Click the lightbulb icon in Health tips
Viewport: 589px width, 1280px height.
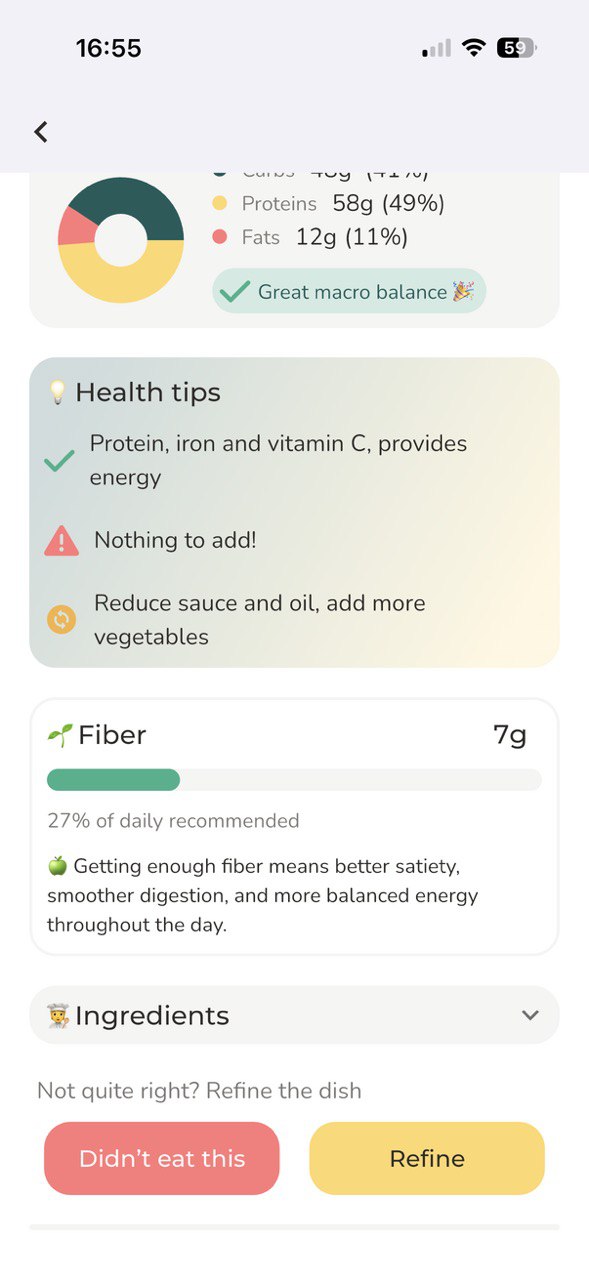pos(60,392)
